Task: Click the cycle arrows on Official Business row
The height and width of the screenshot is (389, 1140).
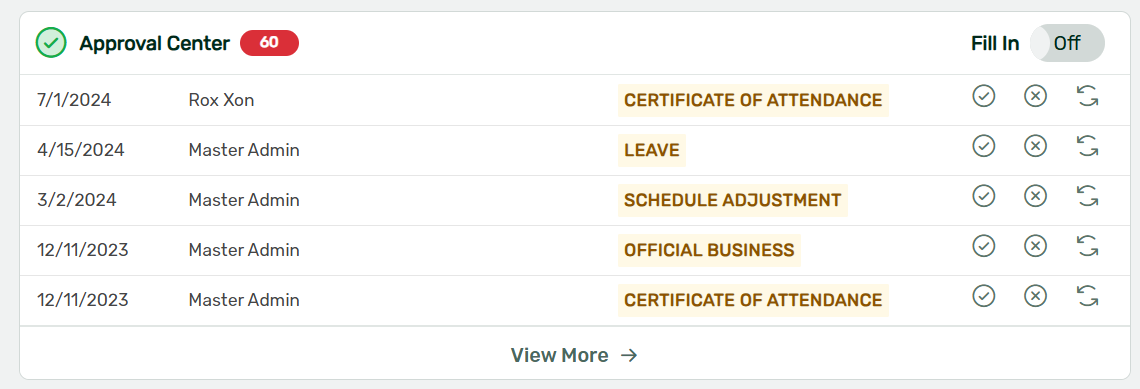Action: pos(1088,246)
